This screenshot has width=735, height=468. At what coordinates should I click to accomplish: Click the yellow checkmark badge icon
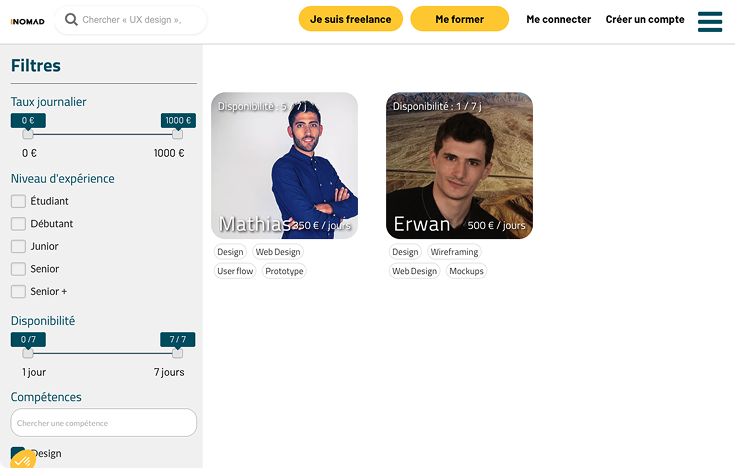(22, 460)
